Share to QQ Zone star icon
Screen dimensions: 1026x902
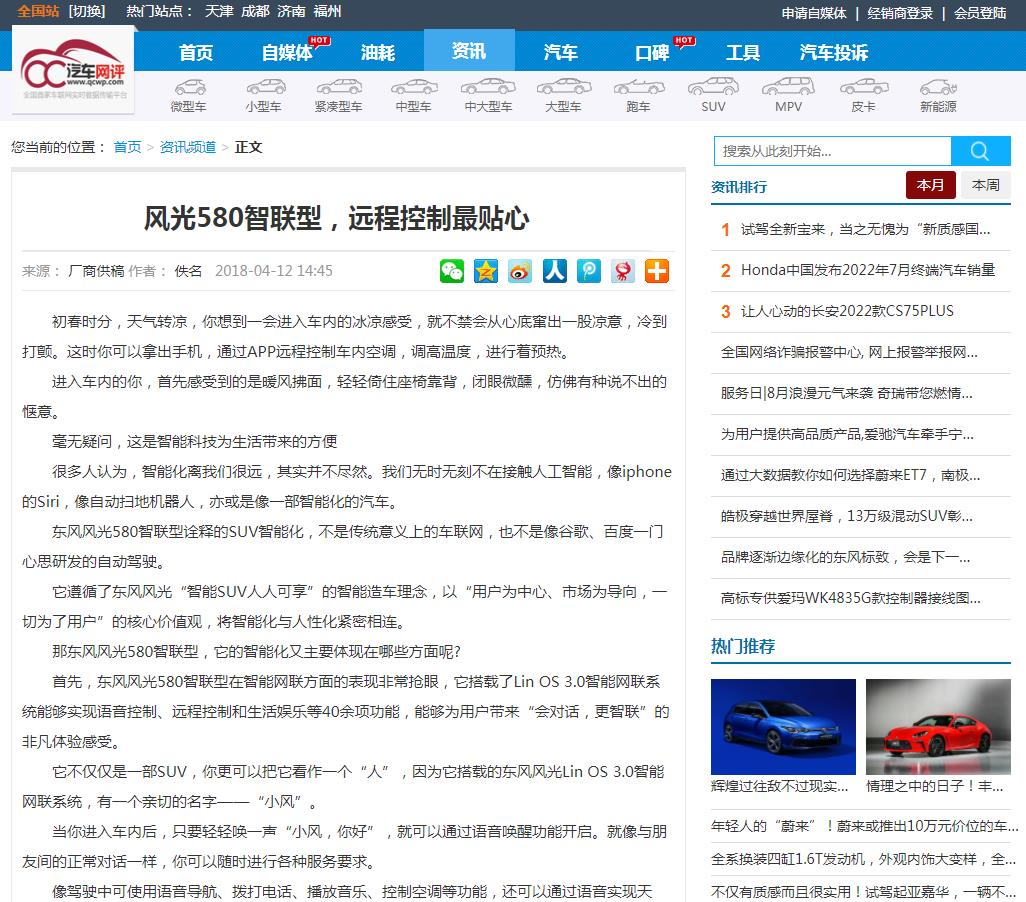[486, 270]
